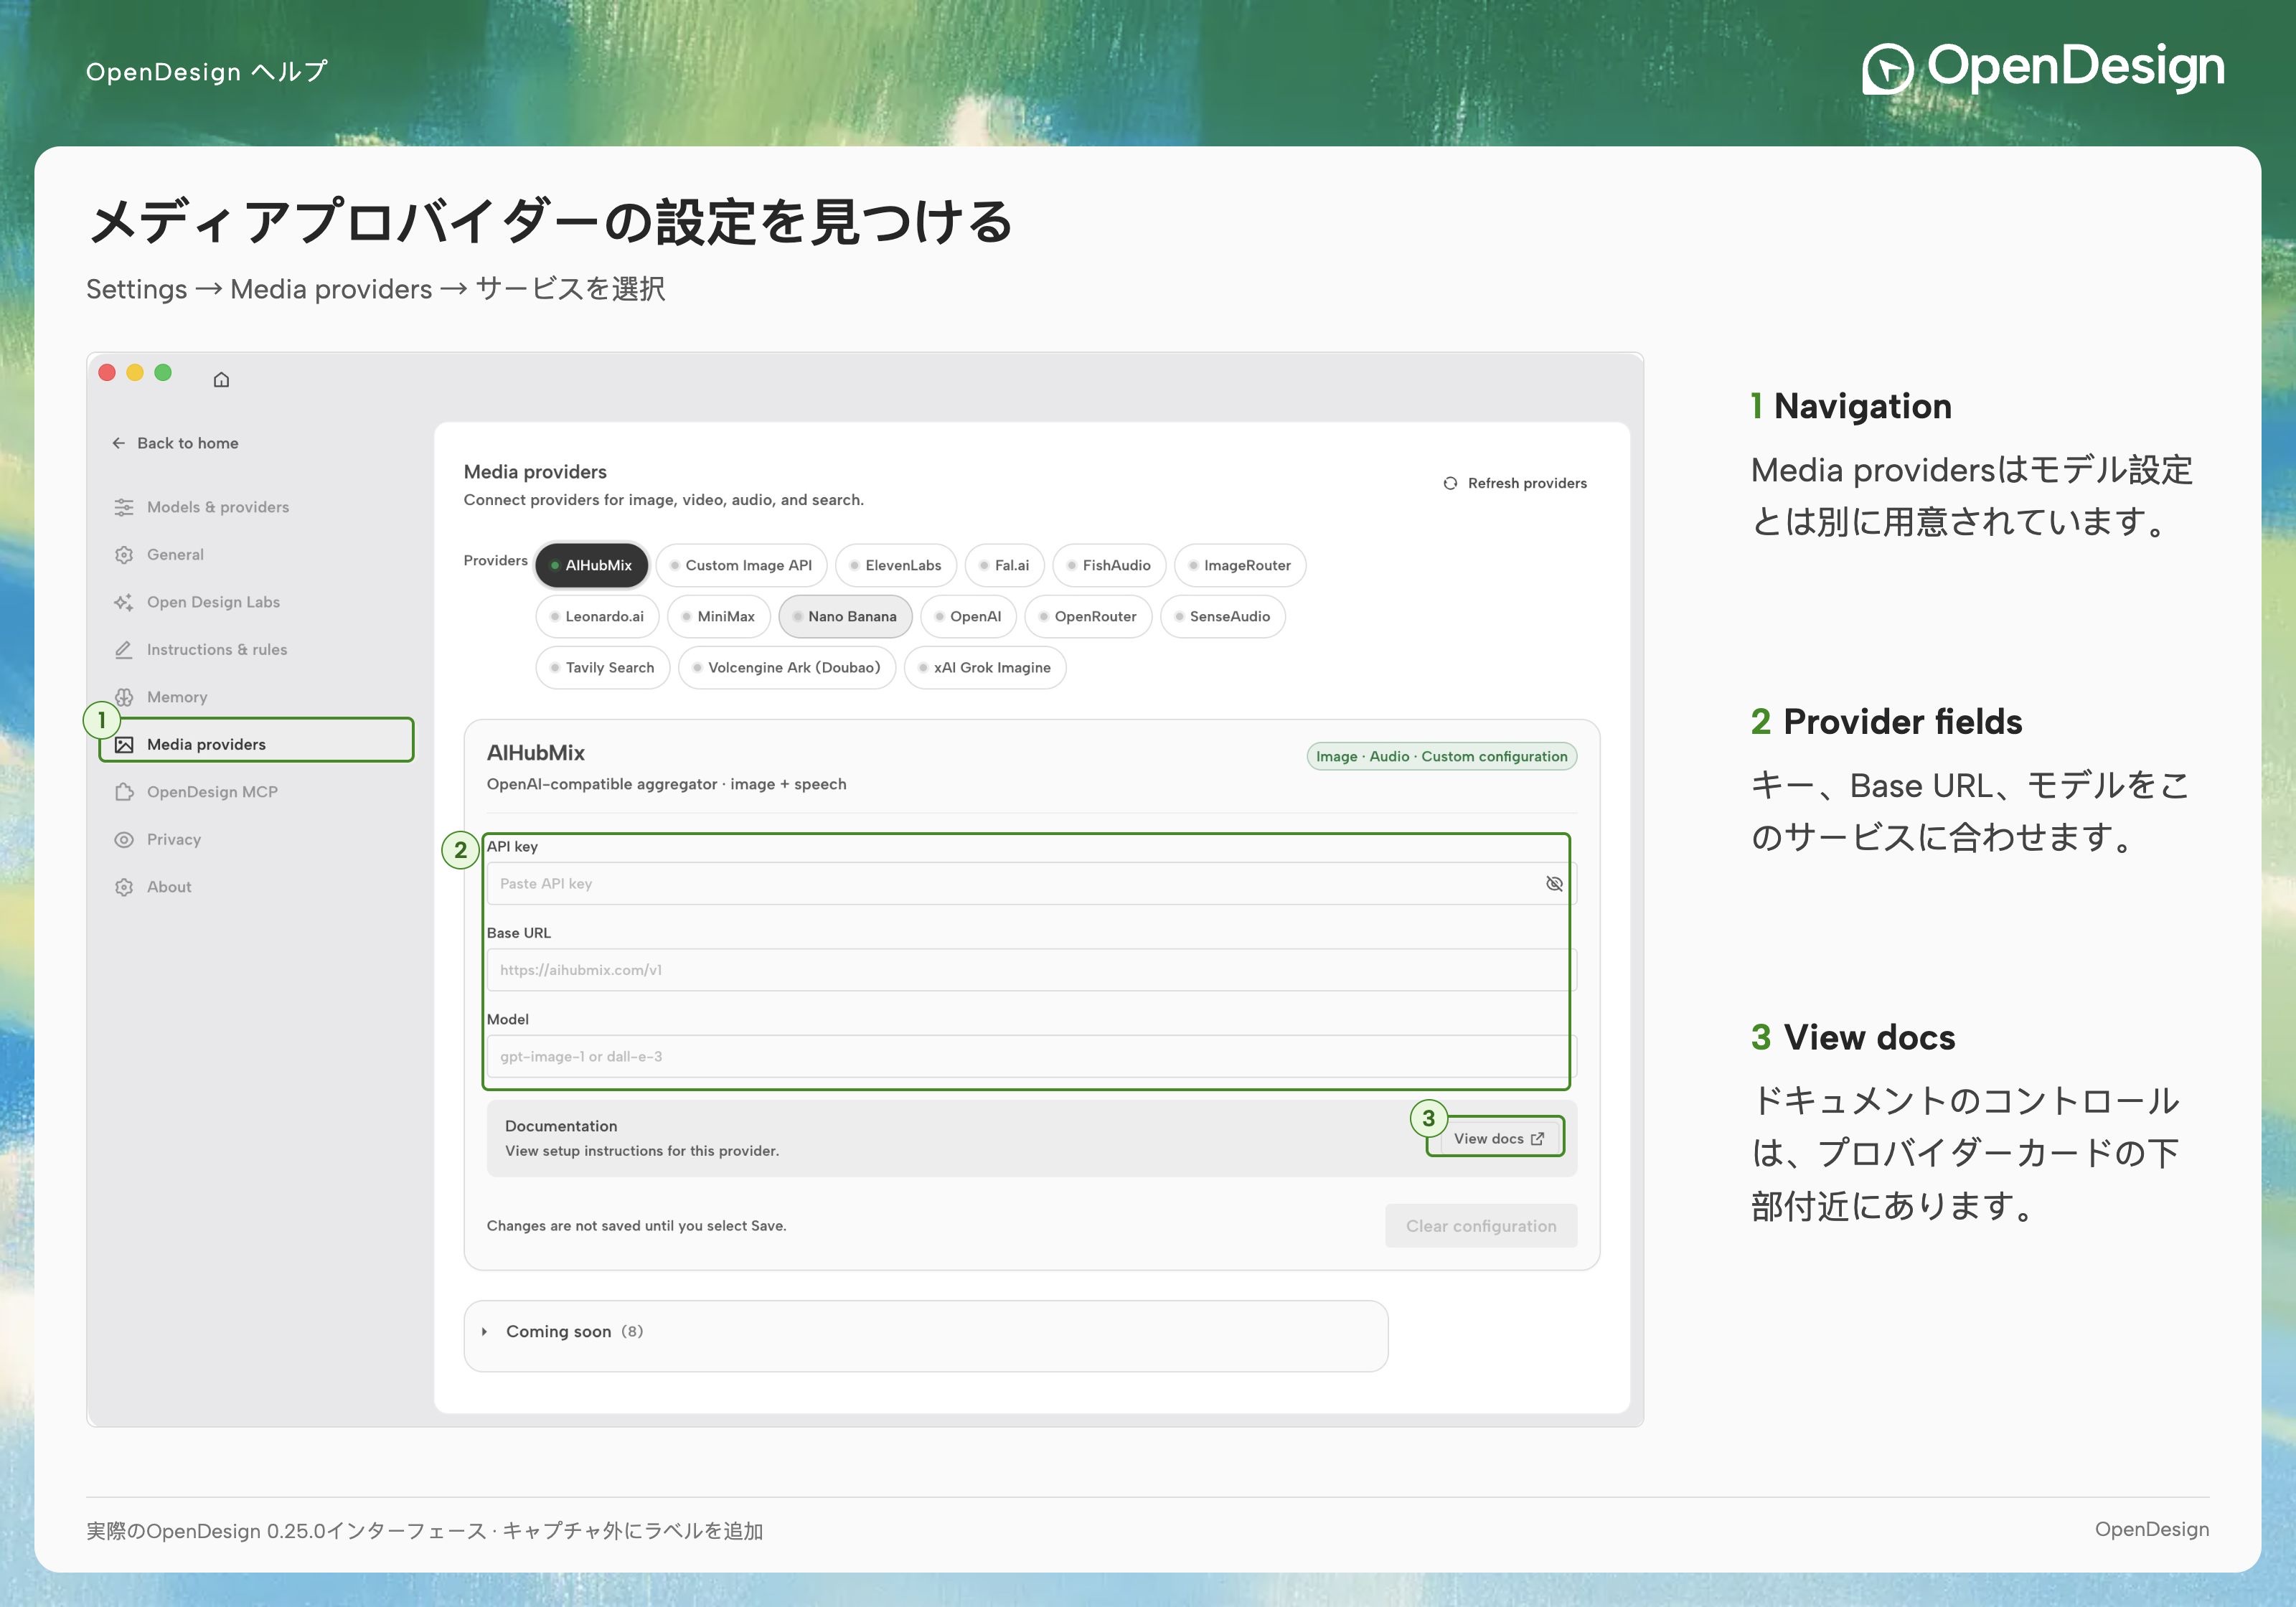The image size is (2296, 1607).
Task: Click the OpenDesign MCP puzzle icon
Action: click(124, 792)
